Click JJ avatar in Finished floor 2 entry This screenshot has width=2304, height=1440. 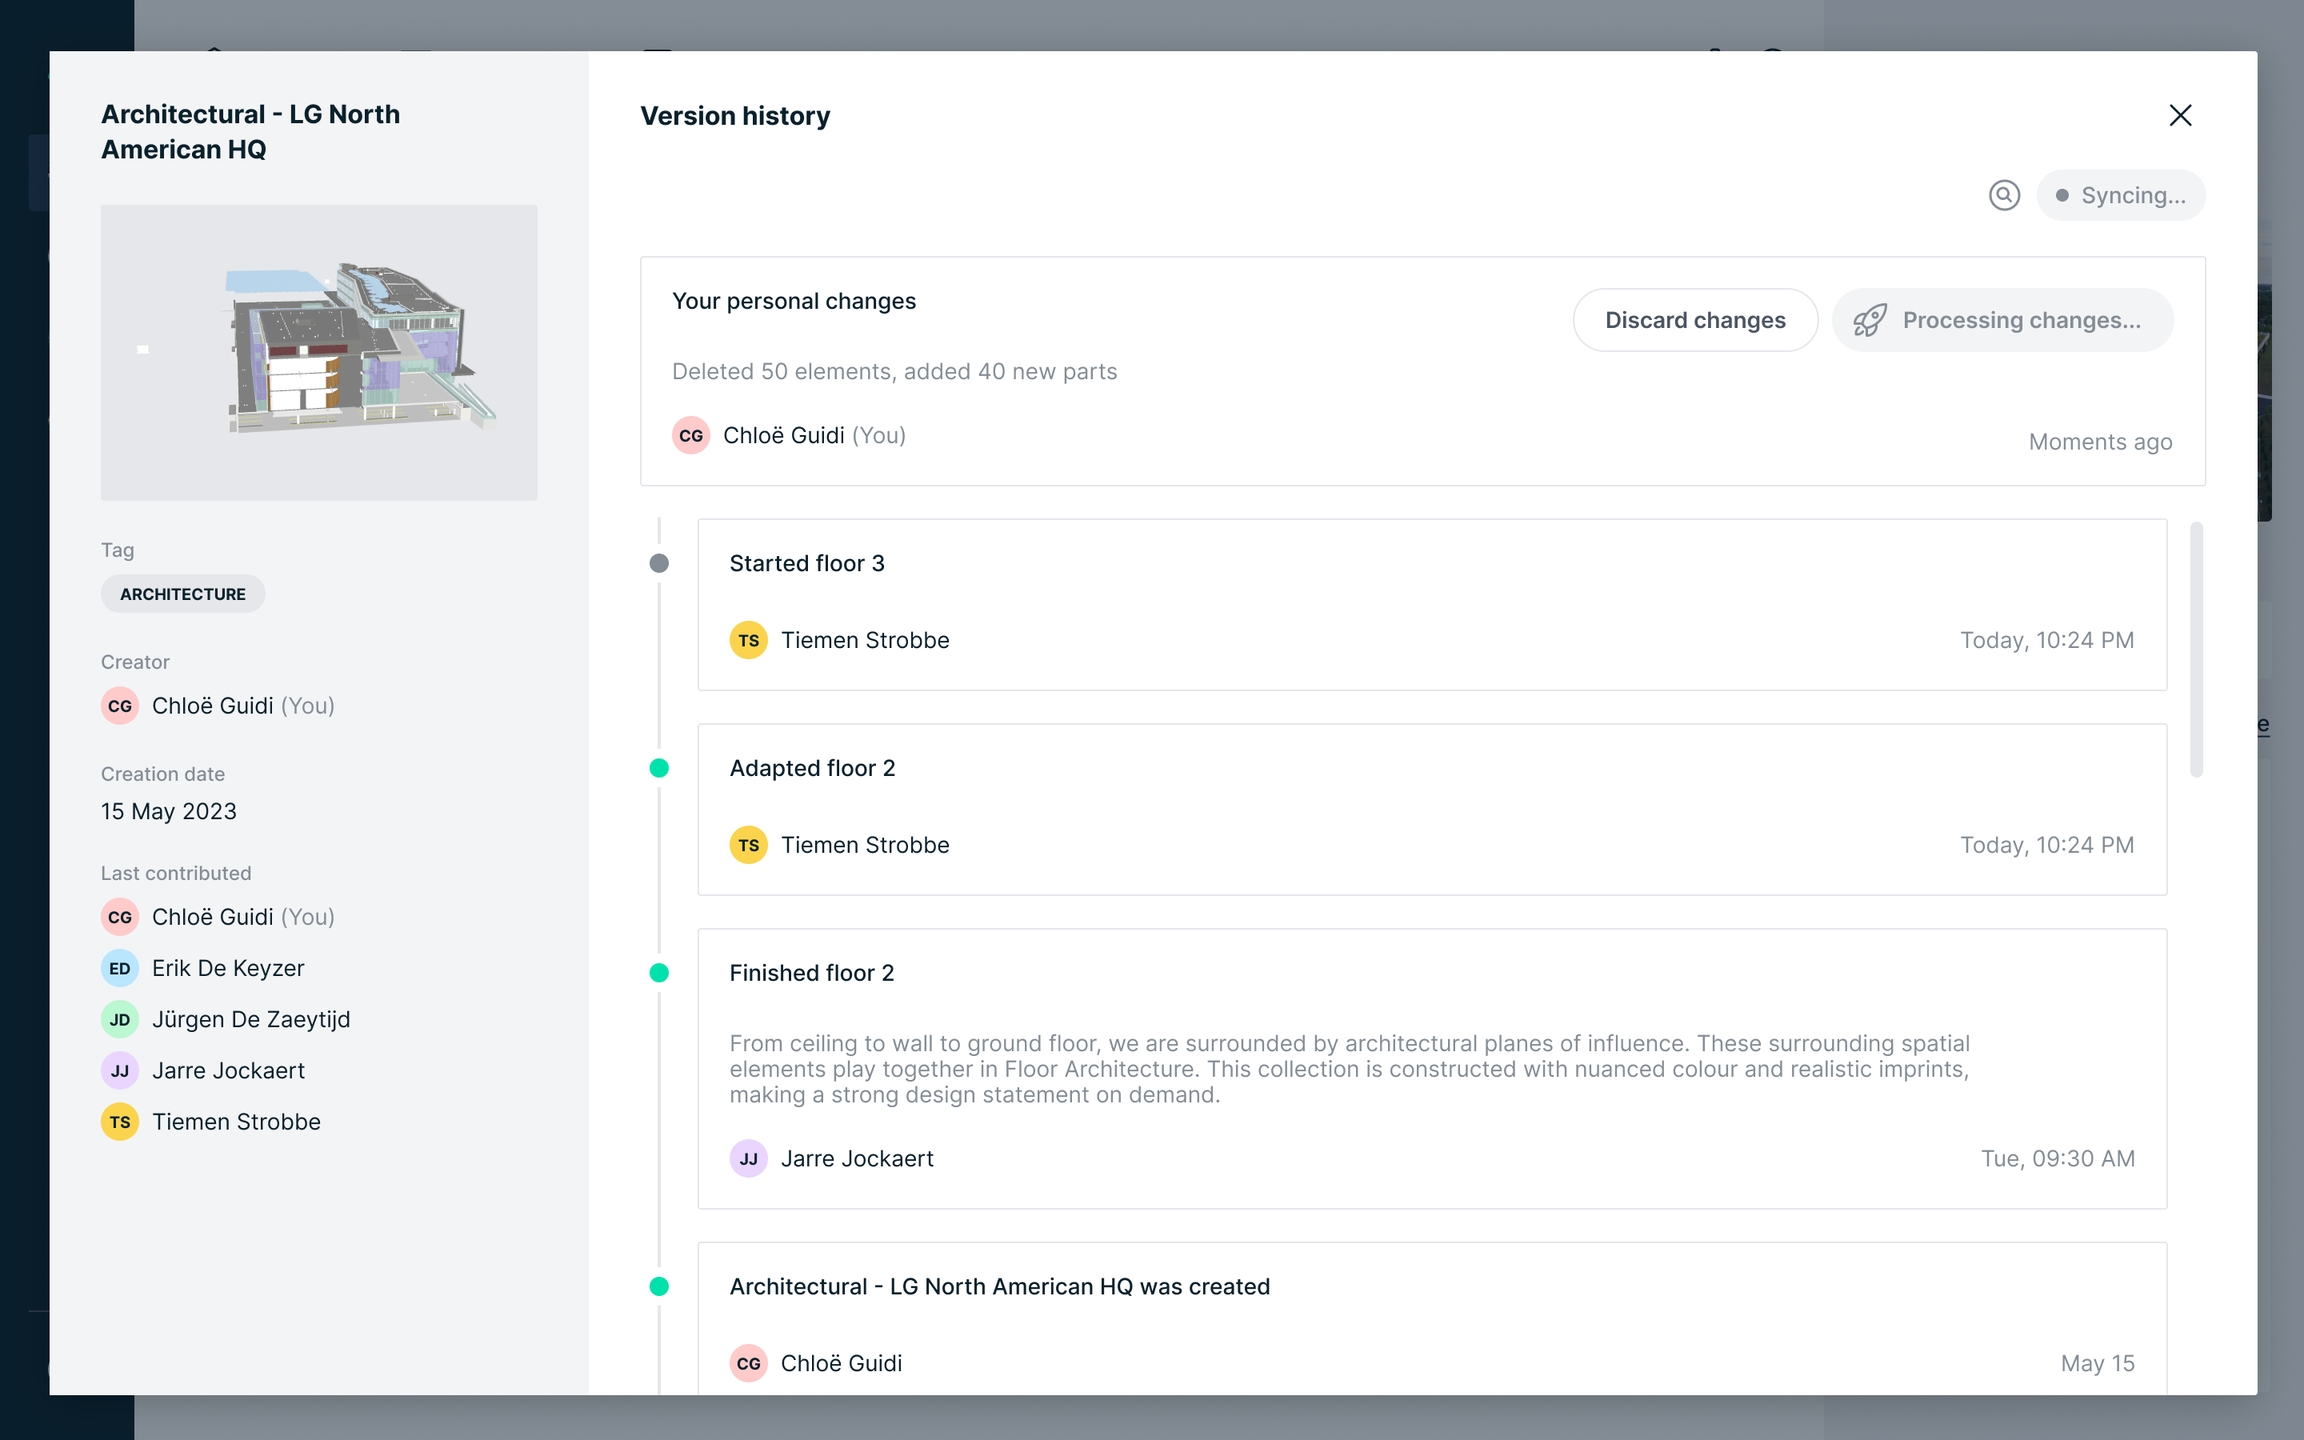[748, 1159]
